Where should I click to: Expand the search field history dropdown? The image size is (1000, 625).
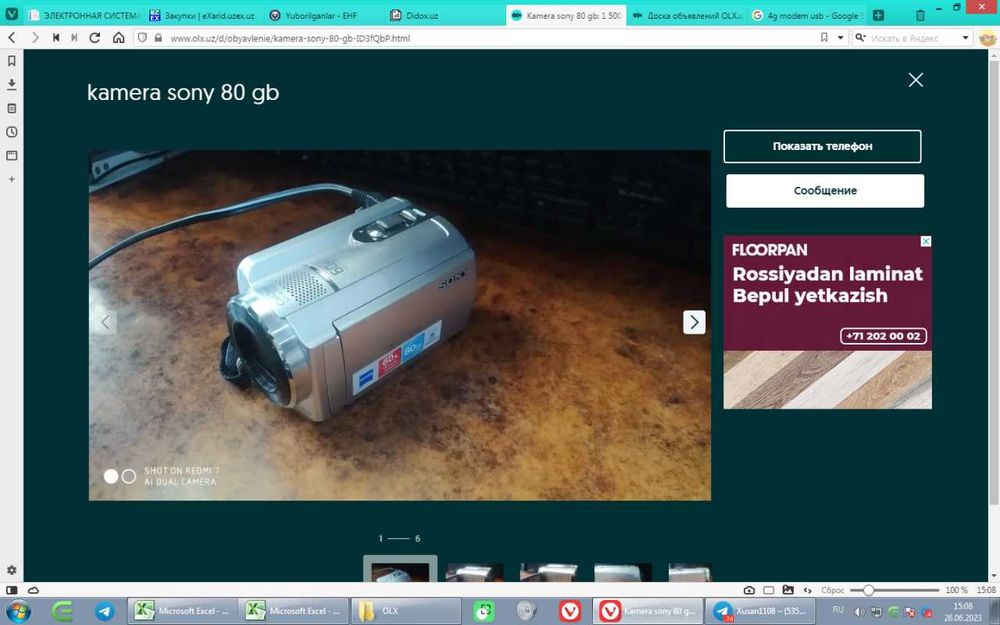pyautogui.click(x=966, y=38)
